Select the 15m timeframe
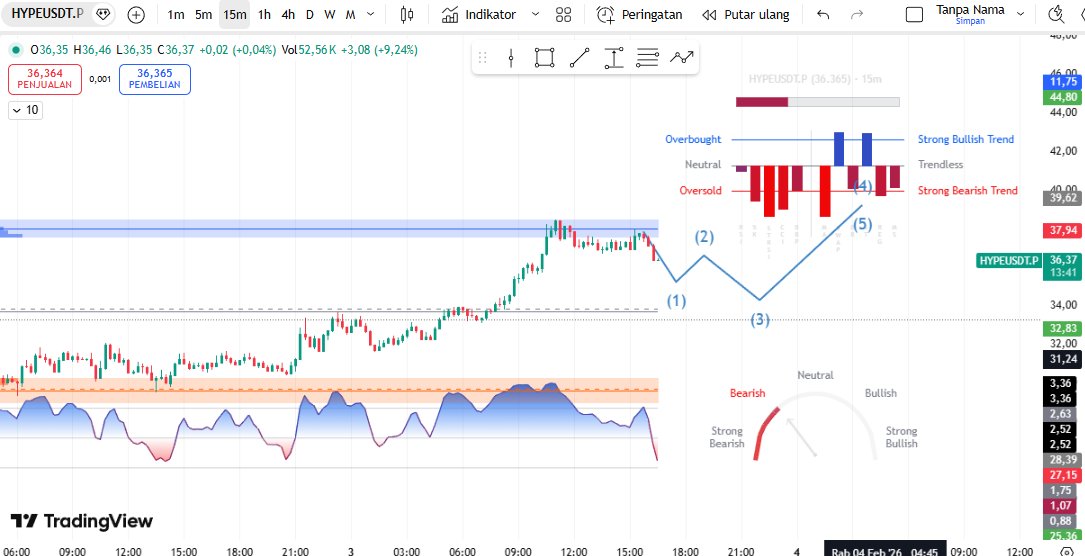Viewport: 1085px width, 556px height. [x=235, y=15]
